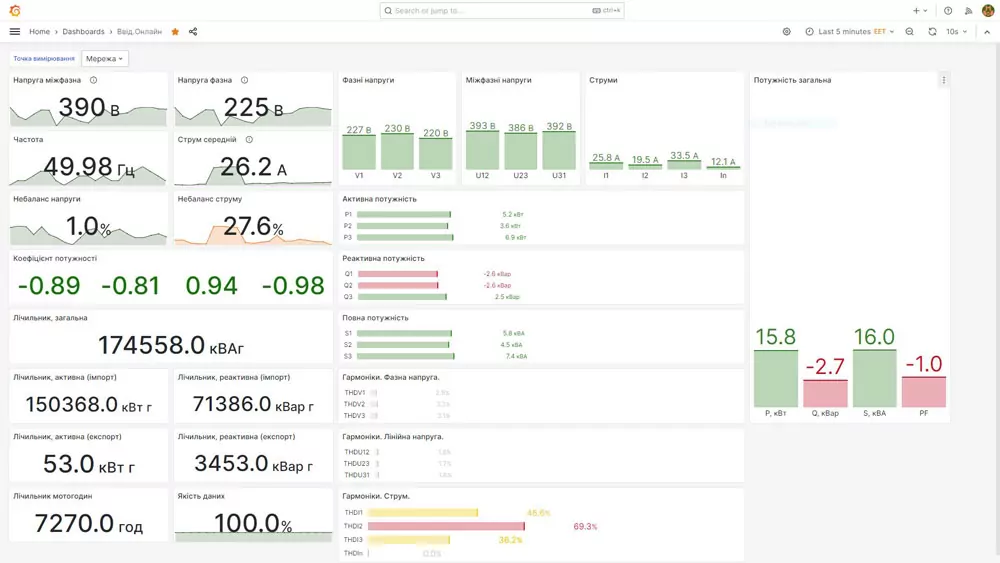Image resolution: width=1000 pixels, height=563 pixels.
Task: Go to the Home breadcrumb
Action: pyautogui.click(x=40, y=31)
